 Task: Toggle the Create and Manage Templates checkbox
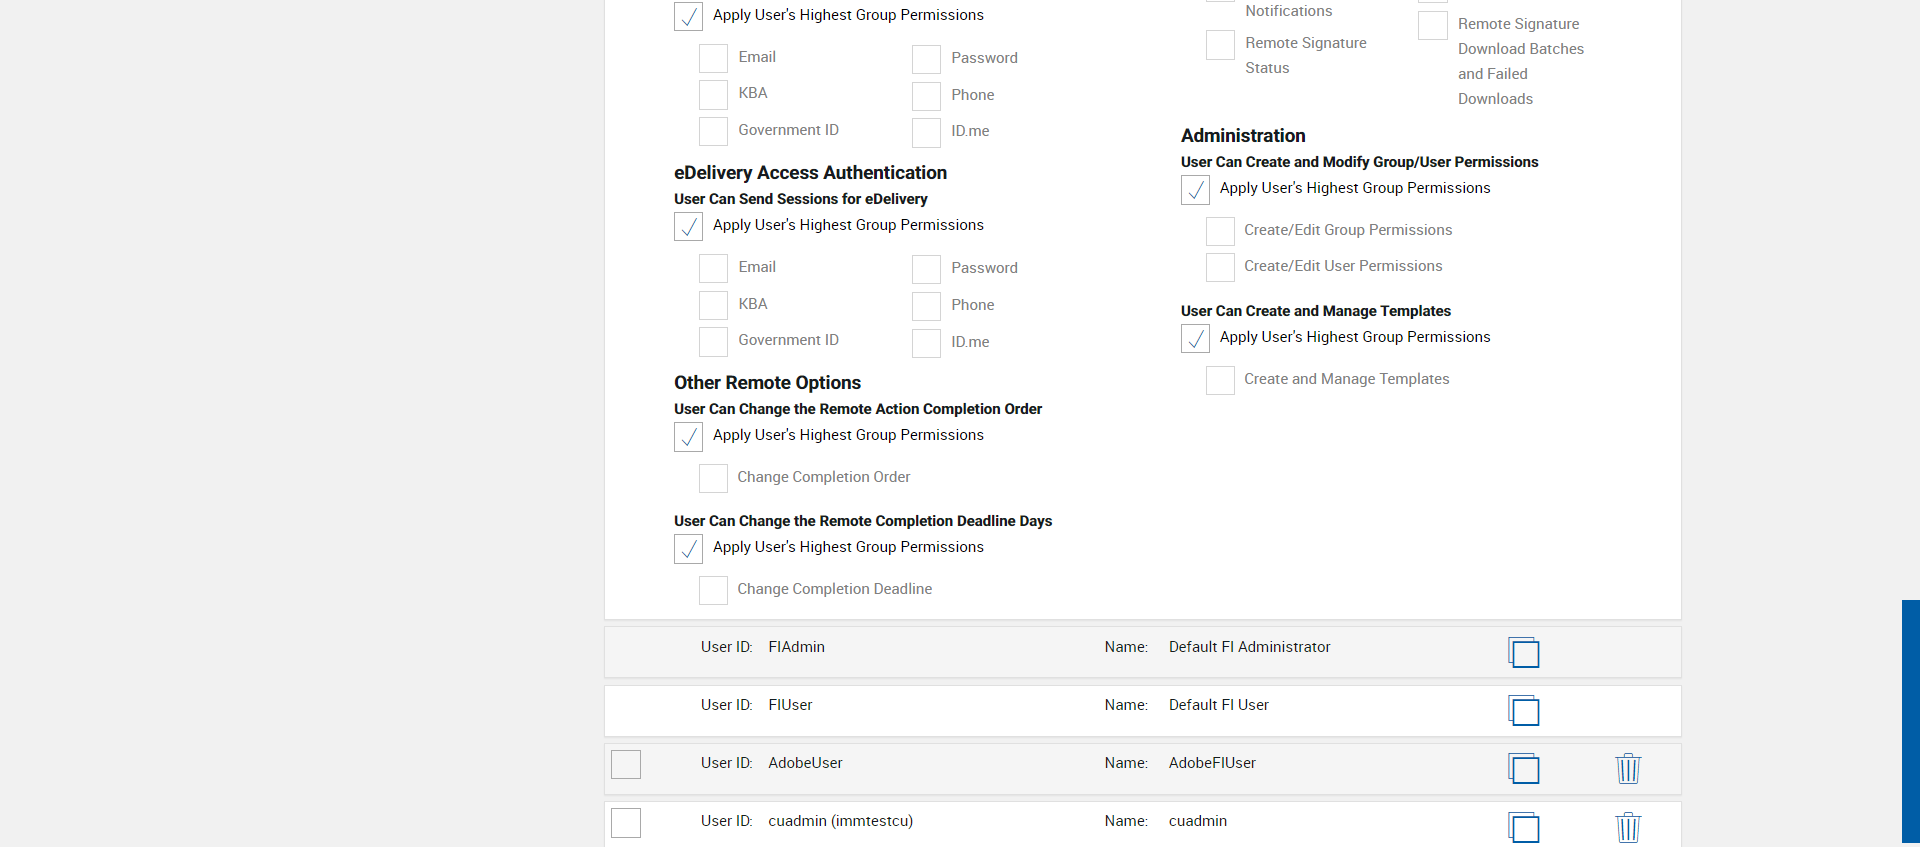(1220, 380)
